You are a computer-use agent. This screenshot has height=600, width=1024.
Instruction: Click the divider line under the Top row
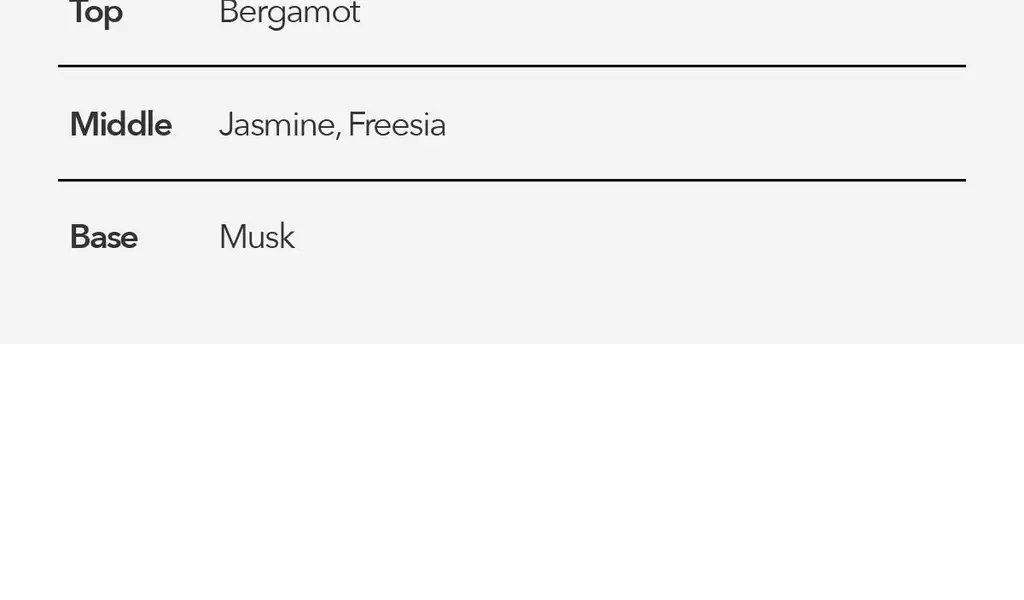pyautogui.click(x=512, y=66)
